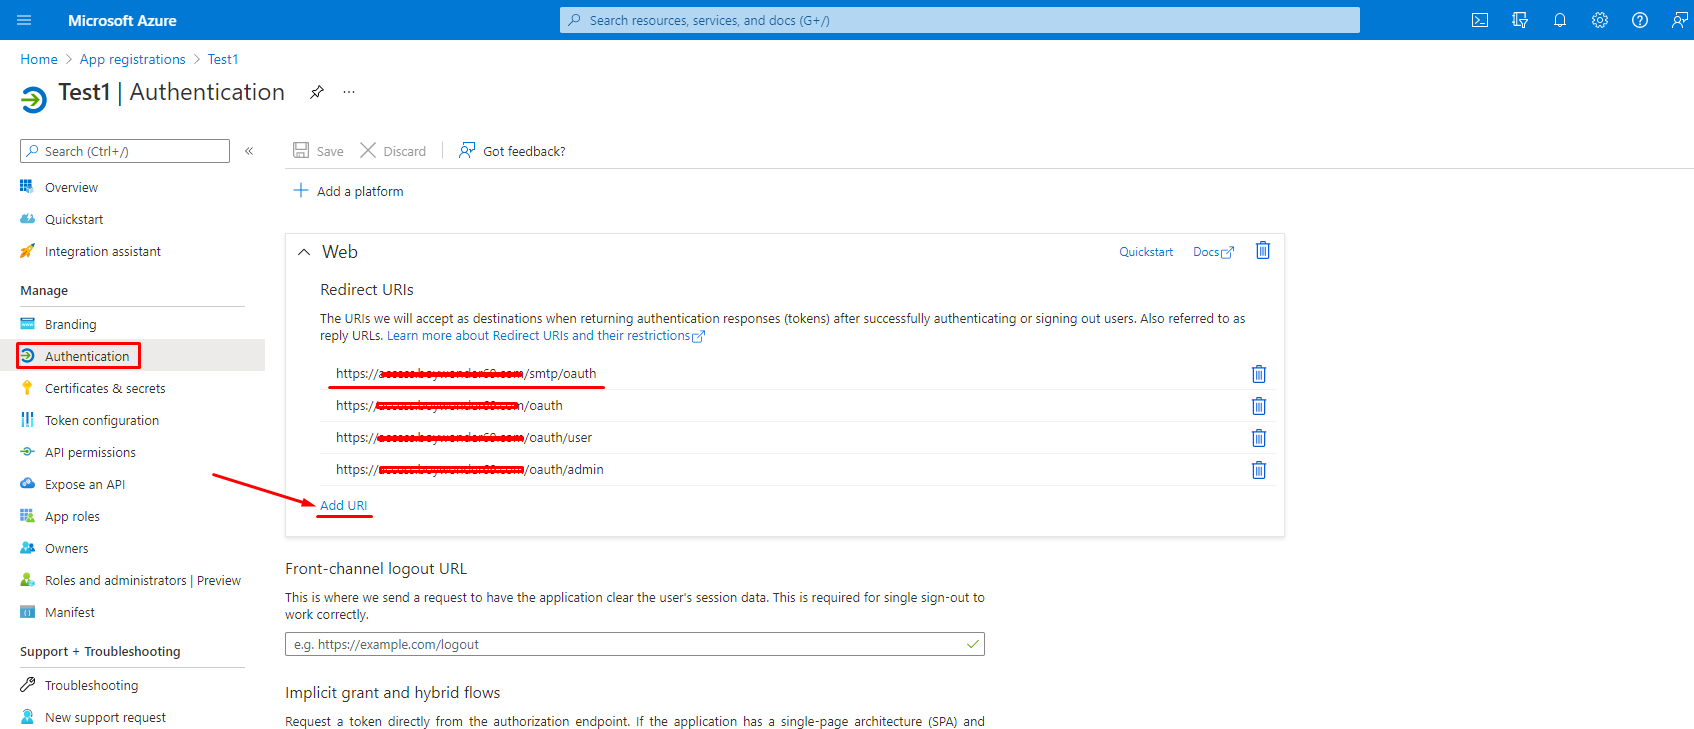
Task: Click the Test1 breadcrumb
Action: pyautogui.click(x=223, y=59)
